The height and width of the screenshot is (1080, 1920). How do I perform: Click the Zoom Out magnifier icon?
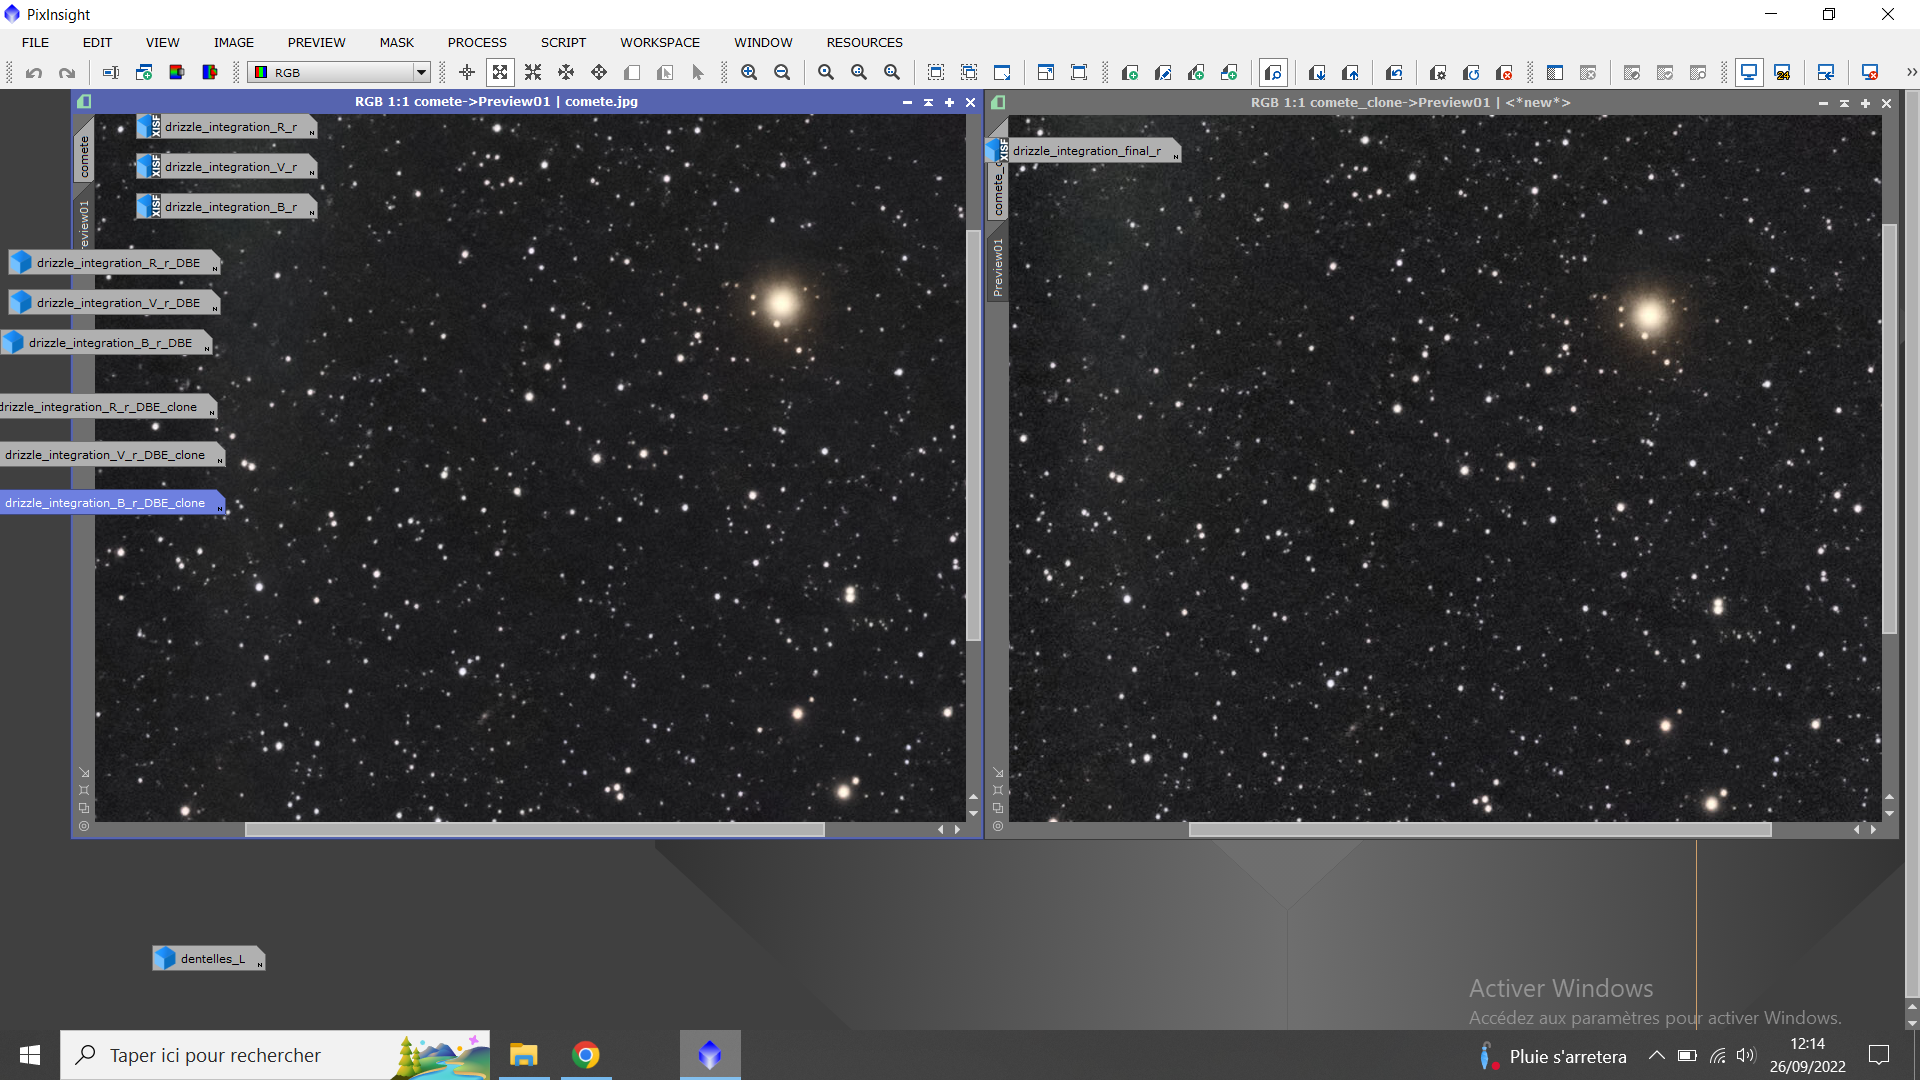coord(782,73)
